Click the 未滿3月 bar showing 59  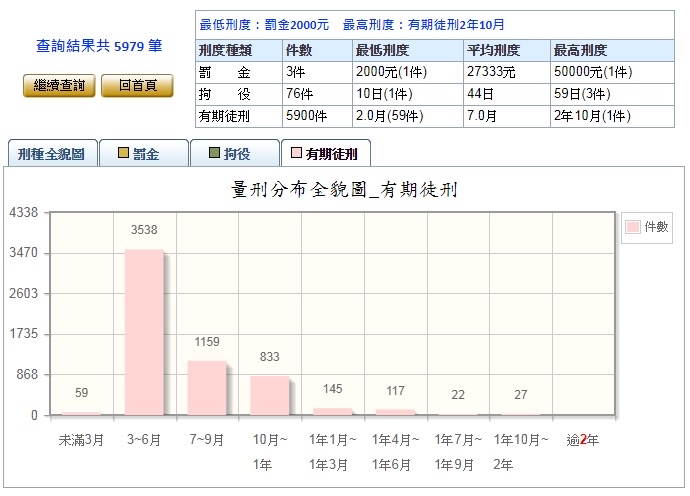tap(81, 413)
